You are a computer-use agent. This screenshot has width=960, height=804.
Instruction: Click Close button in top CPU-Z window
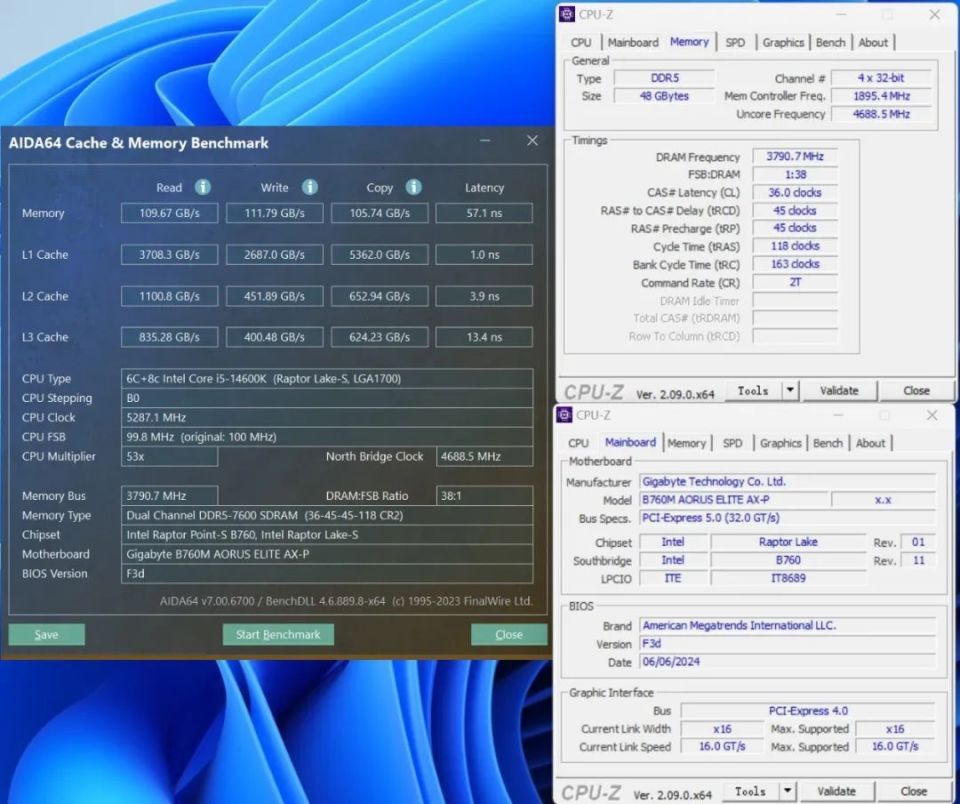pos(917,390)
